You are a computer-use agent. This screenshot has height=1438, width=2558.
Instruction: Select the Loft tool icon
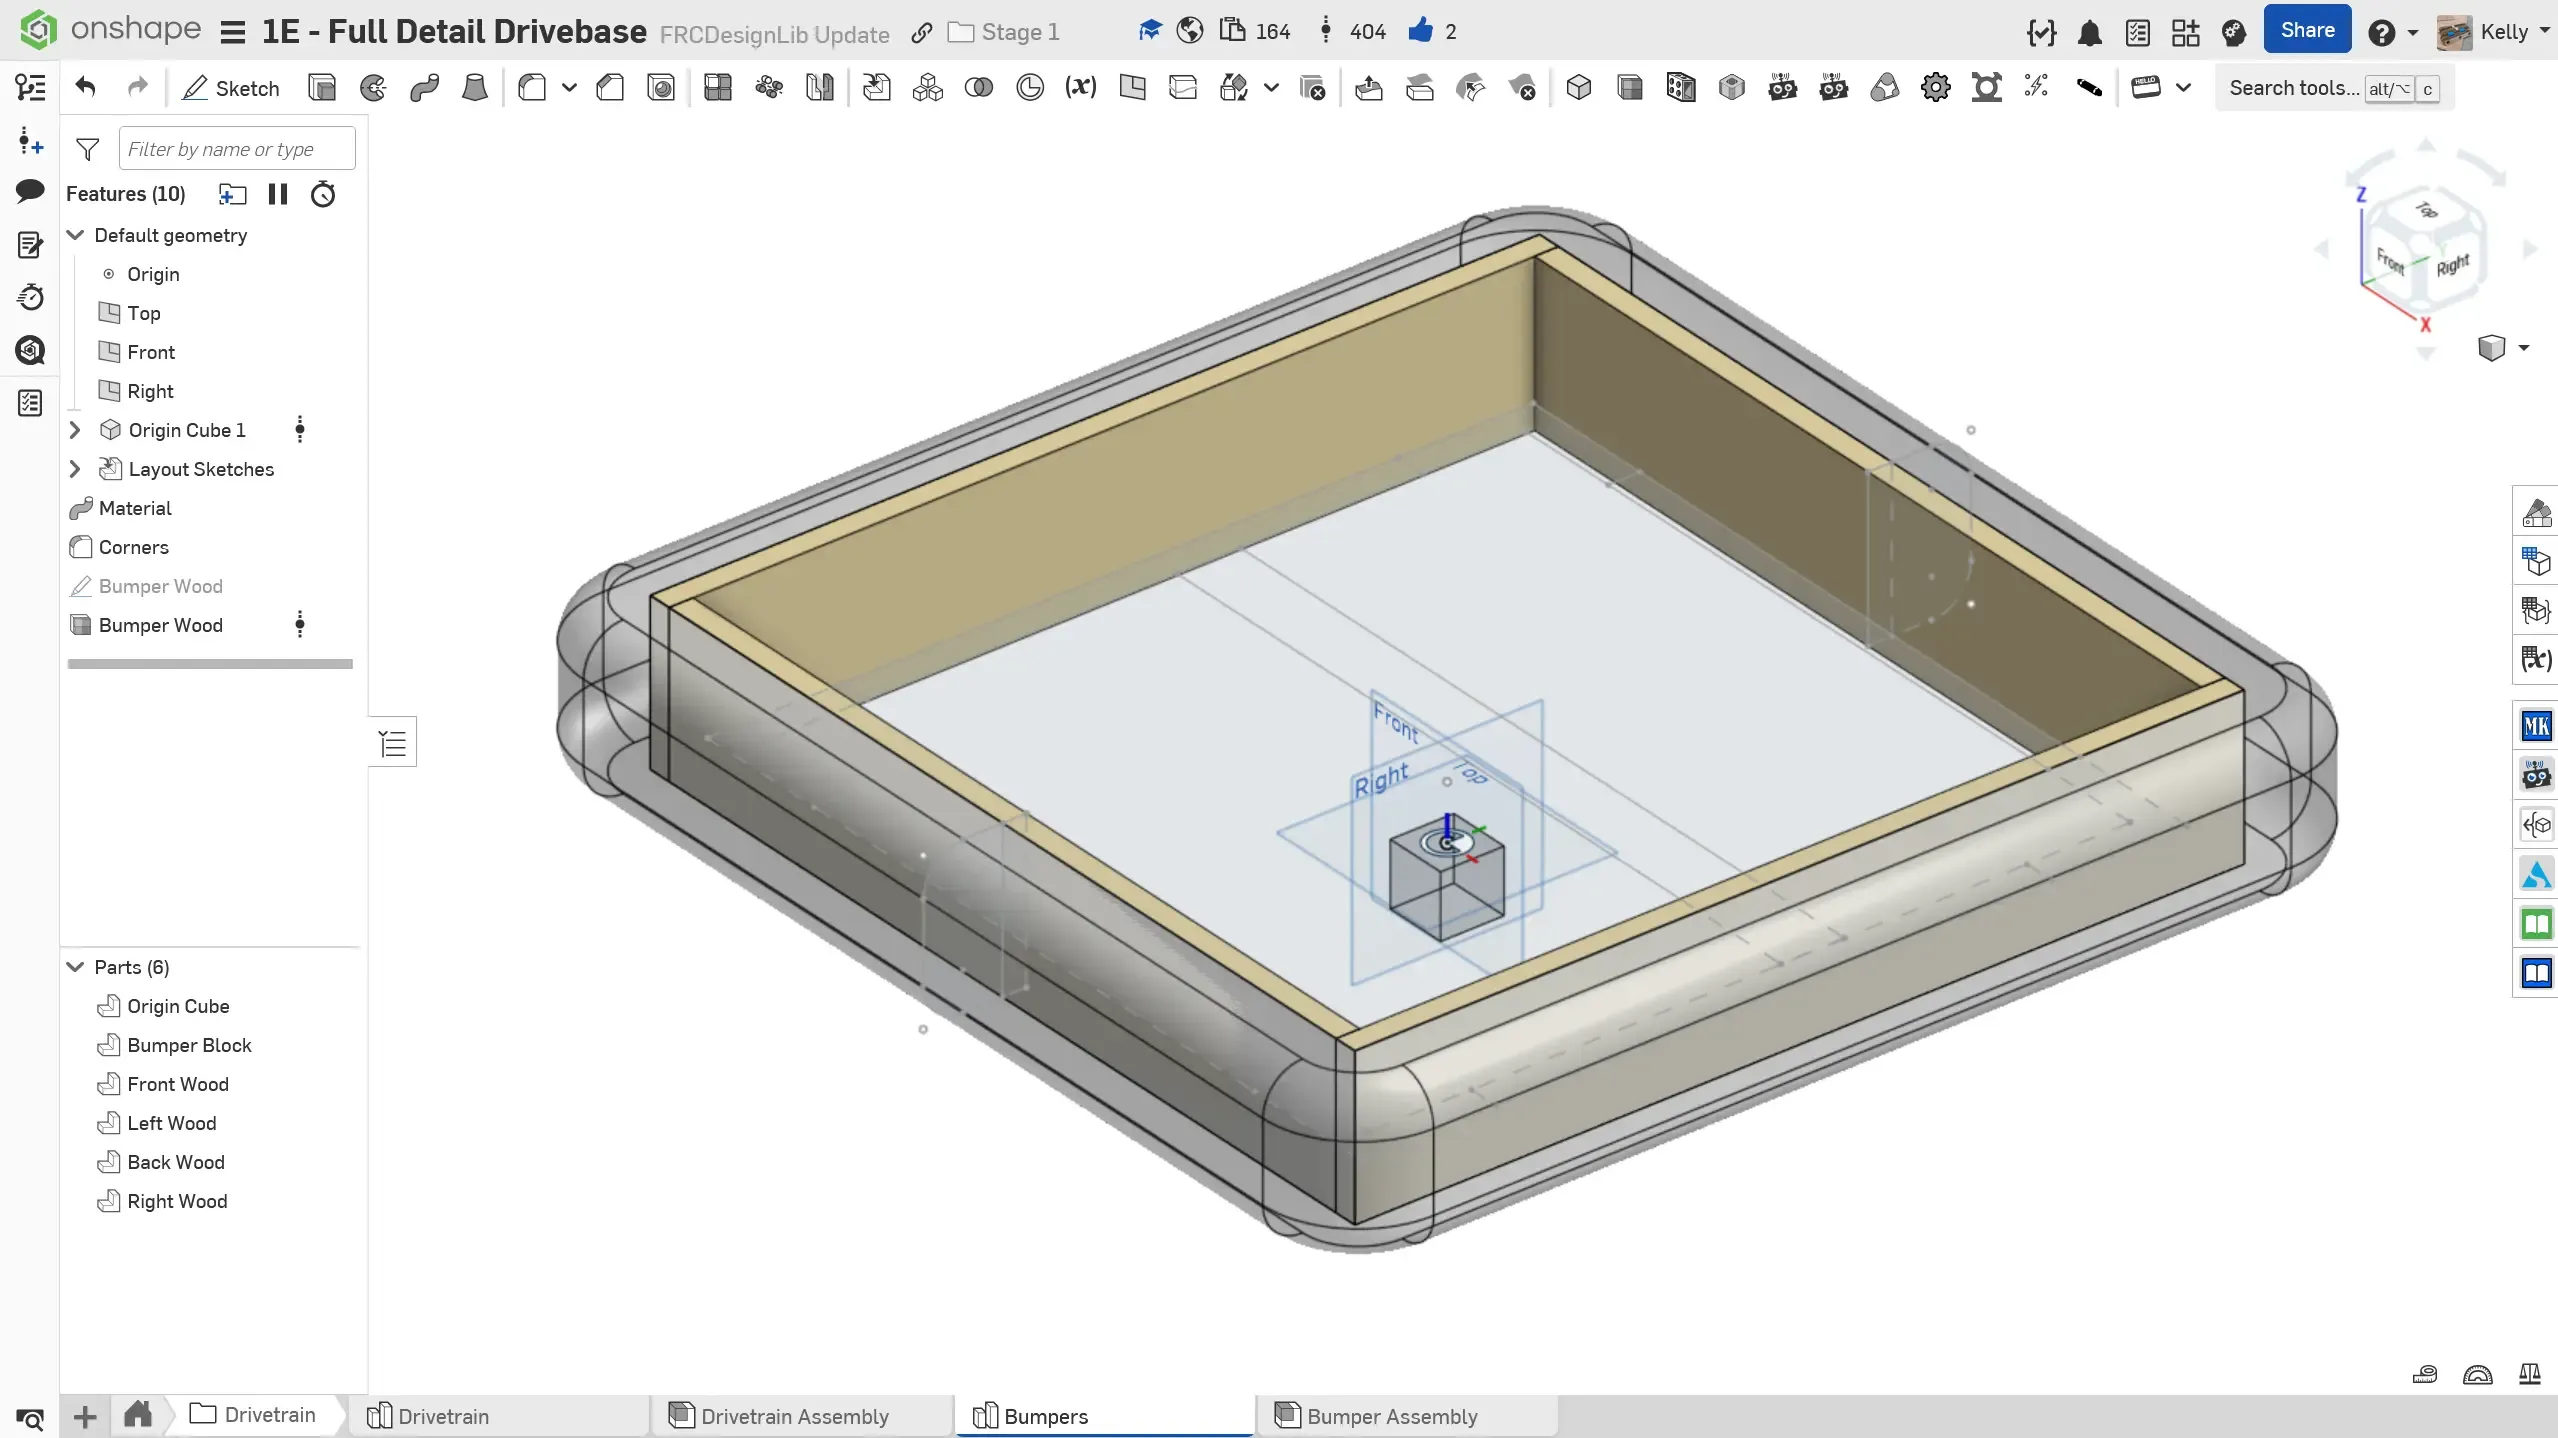475,88
